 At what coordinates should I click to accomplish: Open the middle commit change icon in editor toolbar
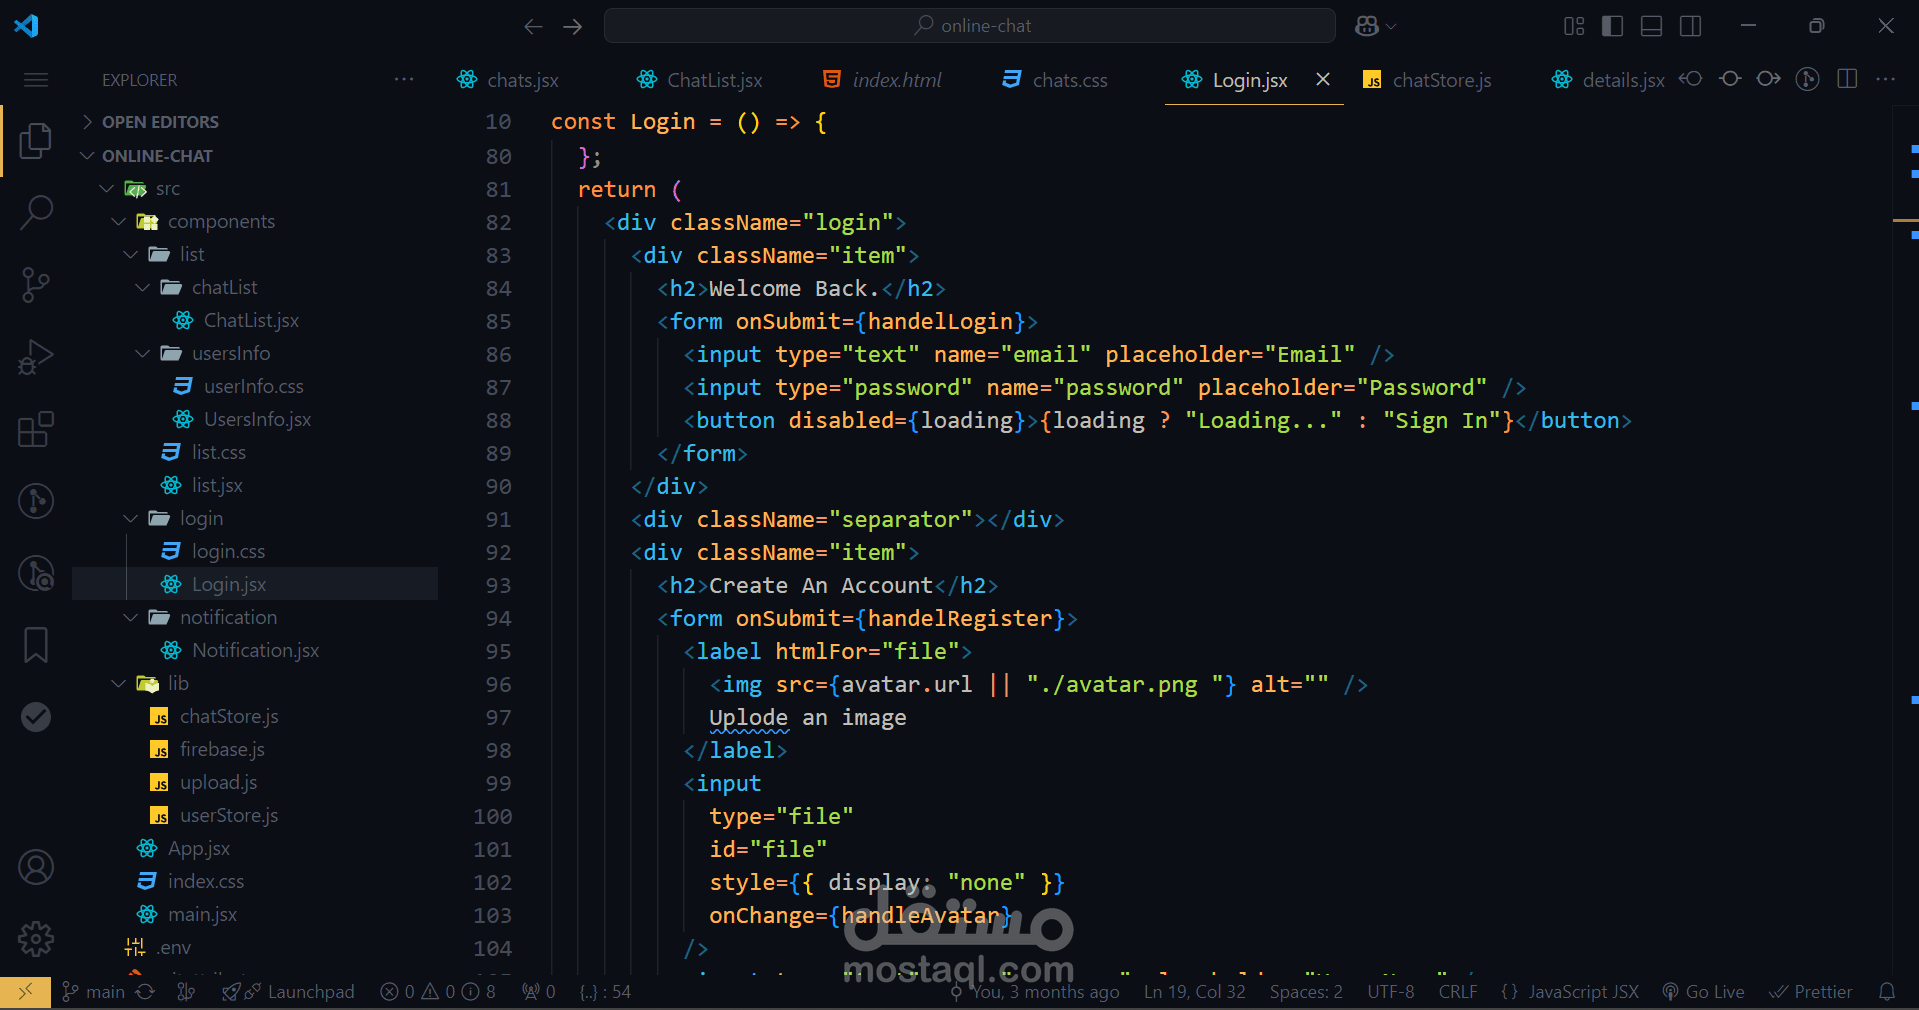click(1730, 79)
